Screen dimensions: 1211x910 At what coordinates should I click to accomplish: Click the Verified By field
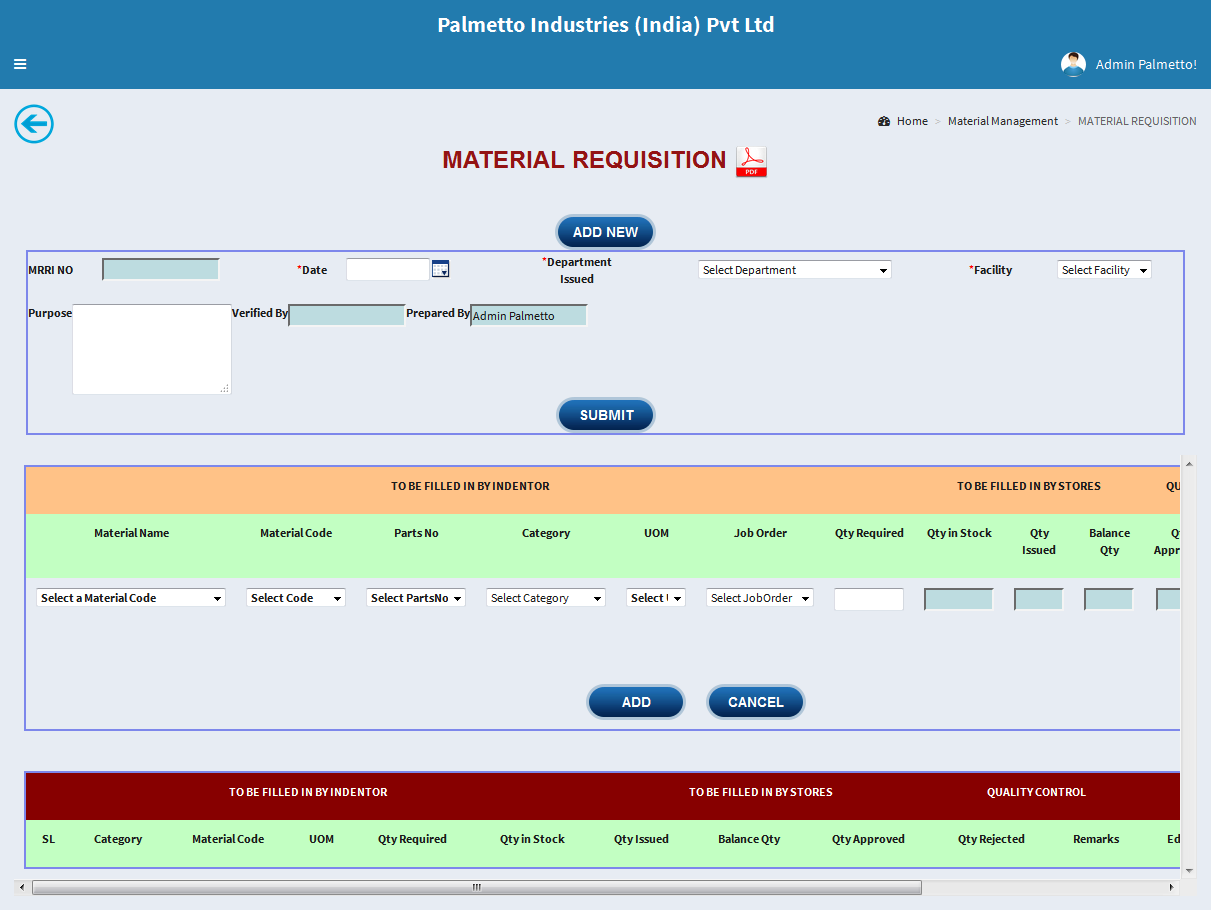(347, 315)
